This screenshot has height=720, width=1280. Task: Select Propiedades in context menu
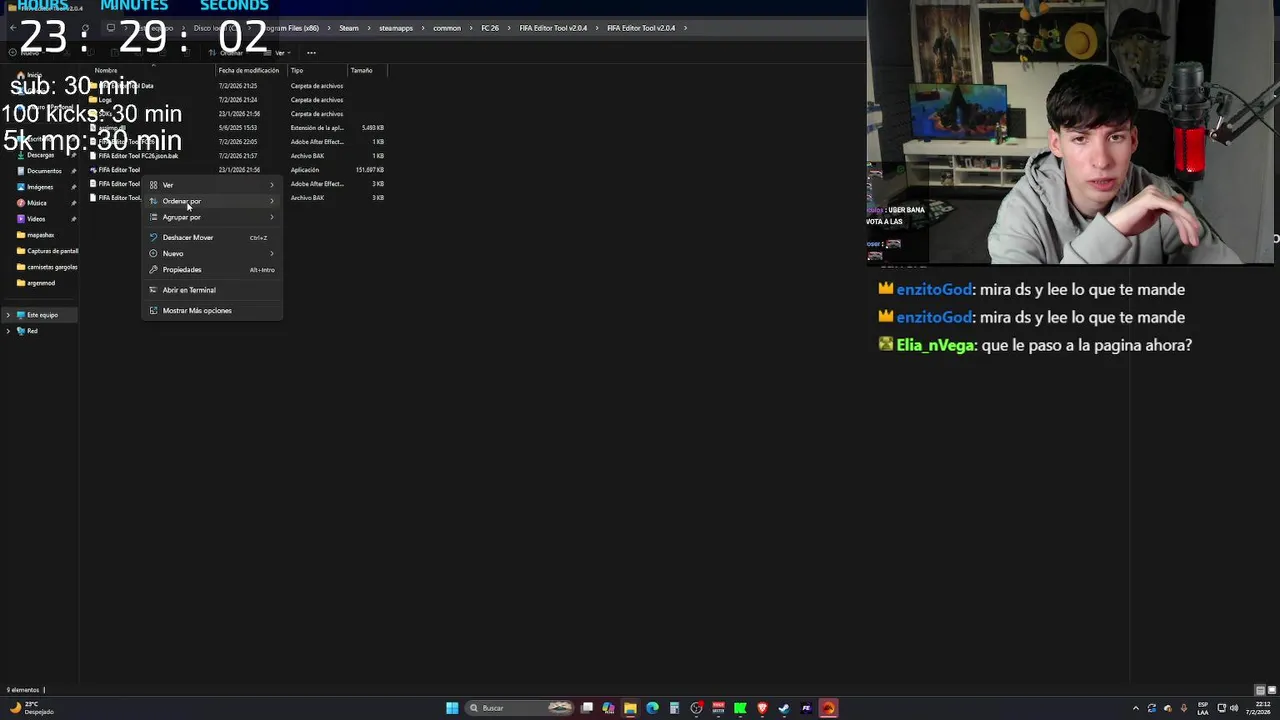[x=212, y=270]
